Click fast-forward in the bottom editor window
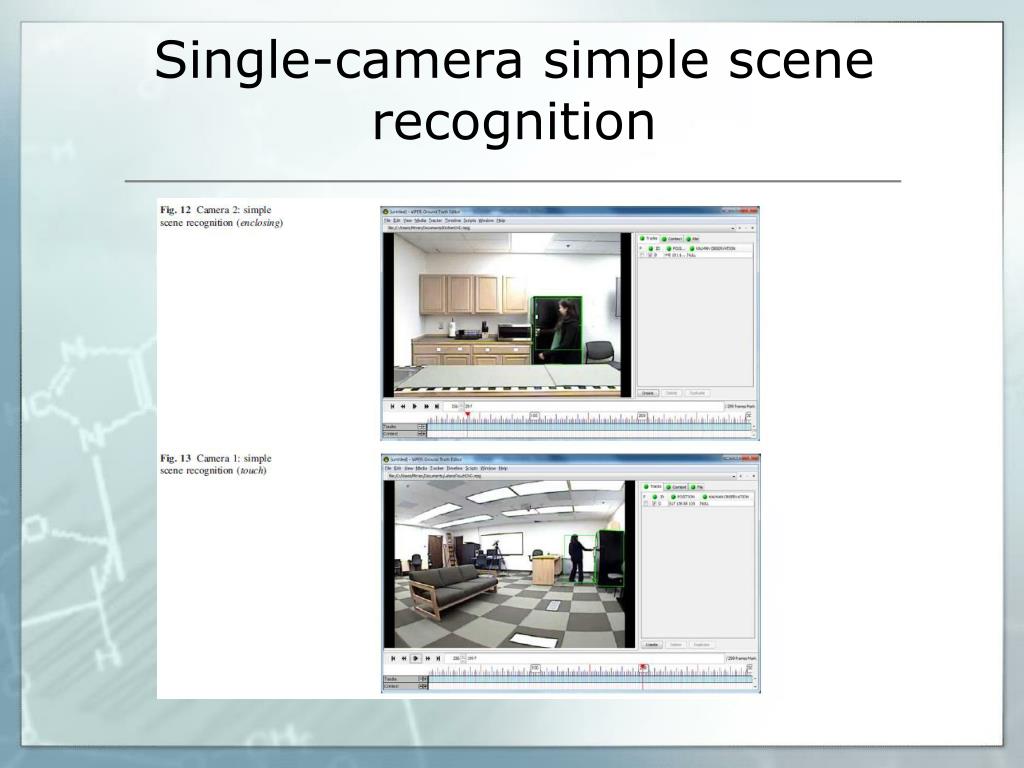 [428, 658]
